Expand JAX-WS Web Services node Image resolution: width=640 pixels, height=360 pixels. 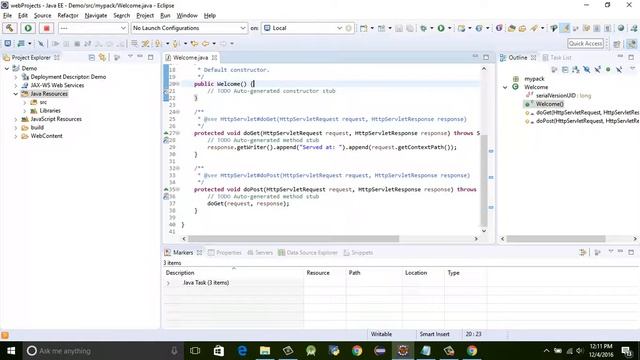(16, 86)
